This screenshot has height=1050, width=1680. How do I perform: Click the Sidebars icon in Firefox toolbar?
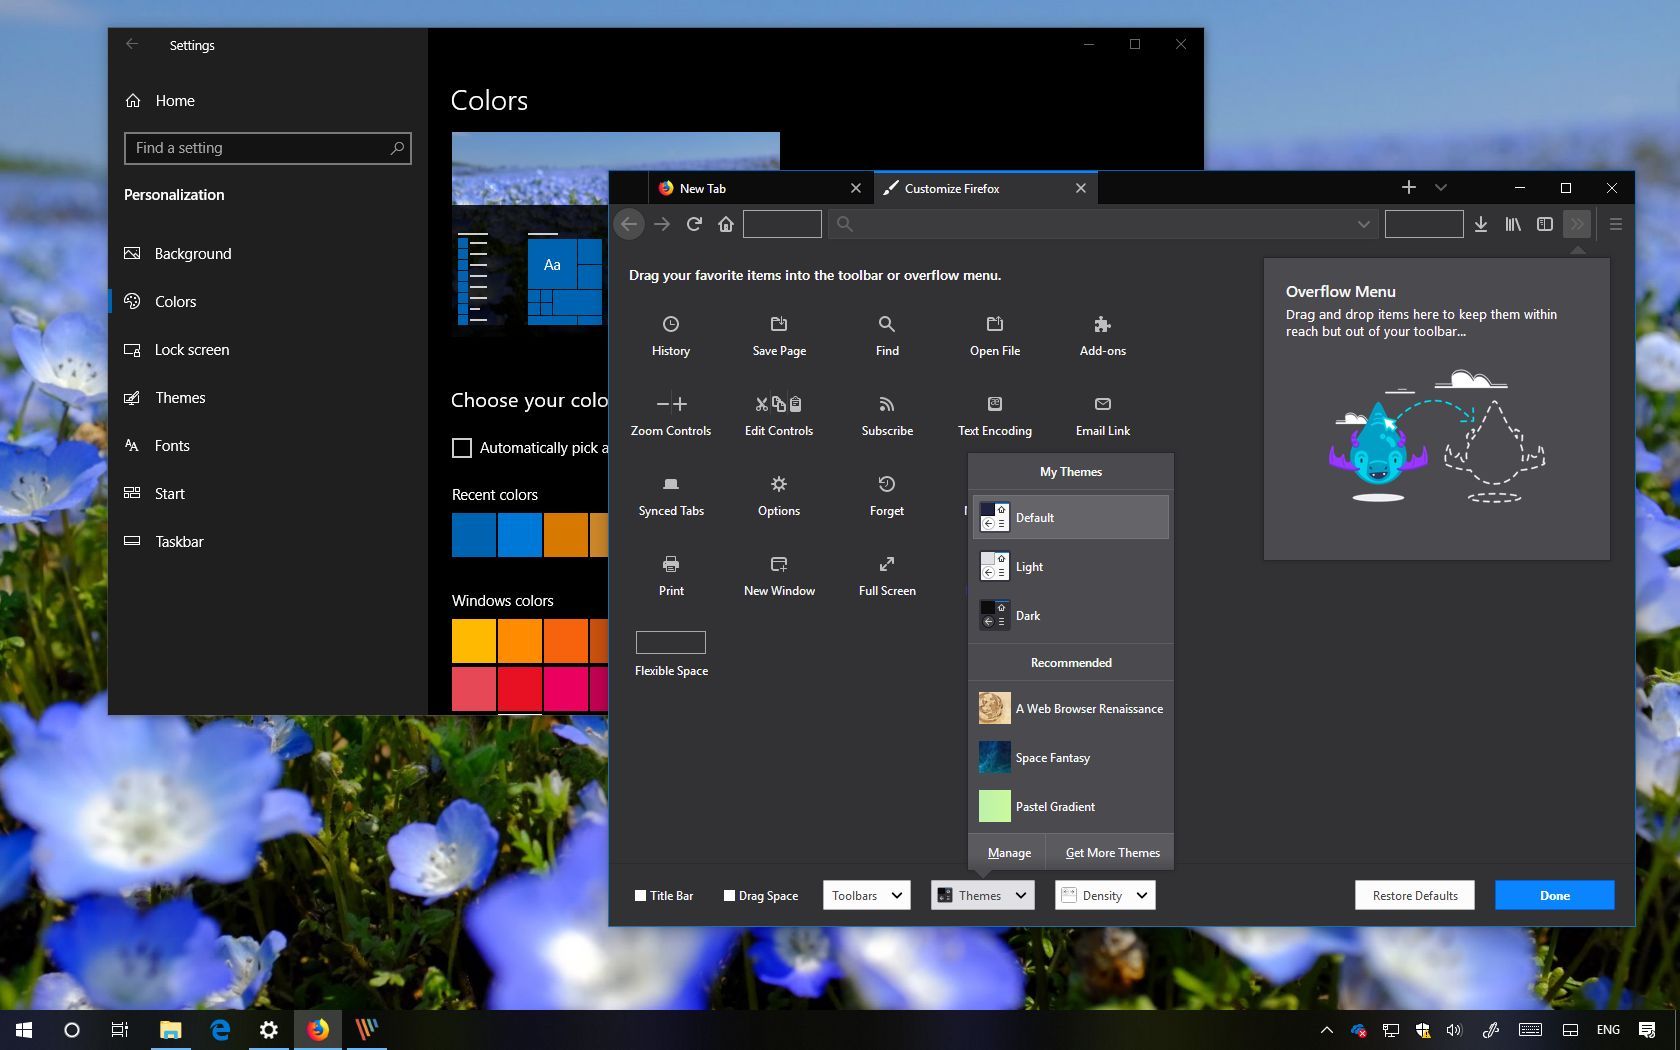(1545, 224)
